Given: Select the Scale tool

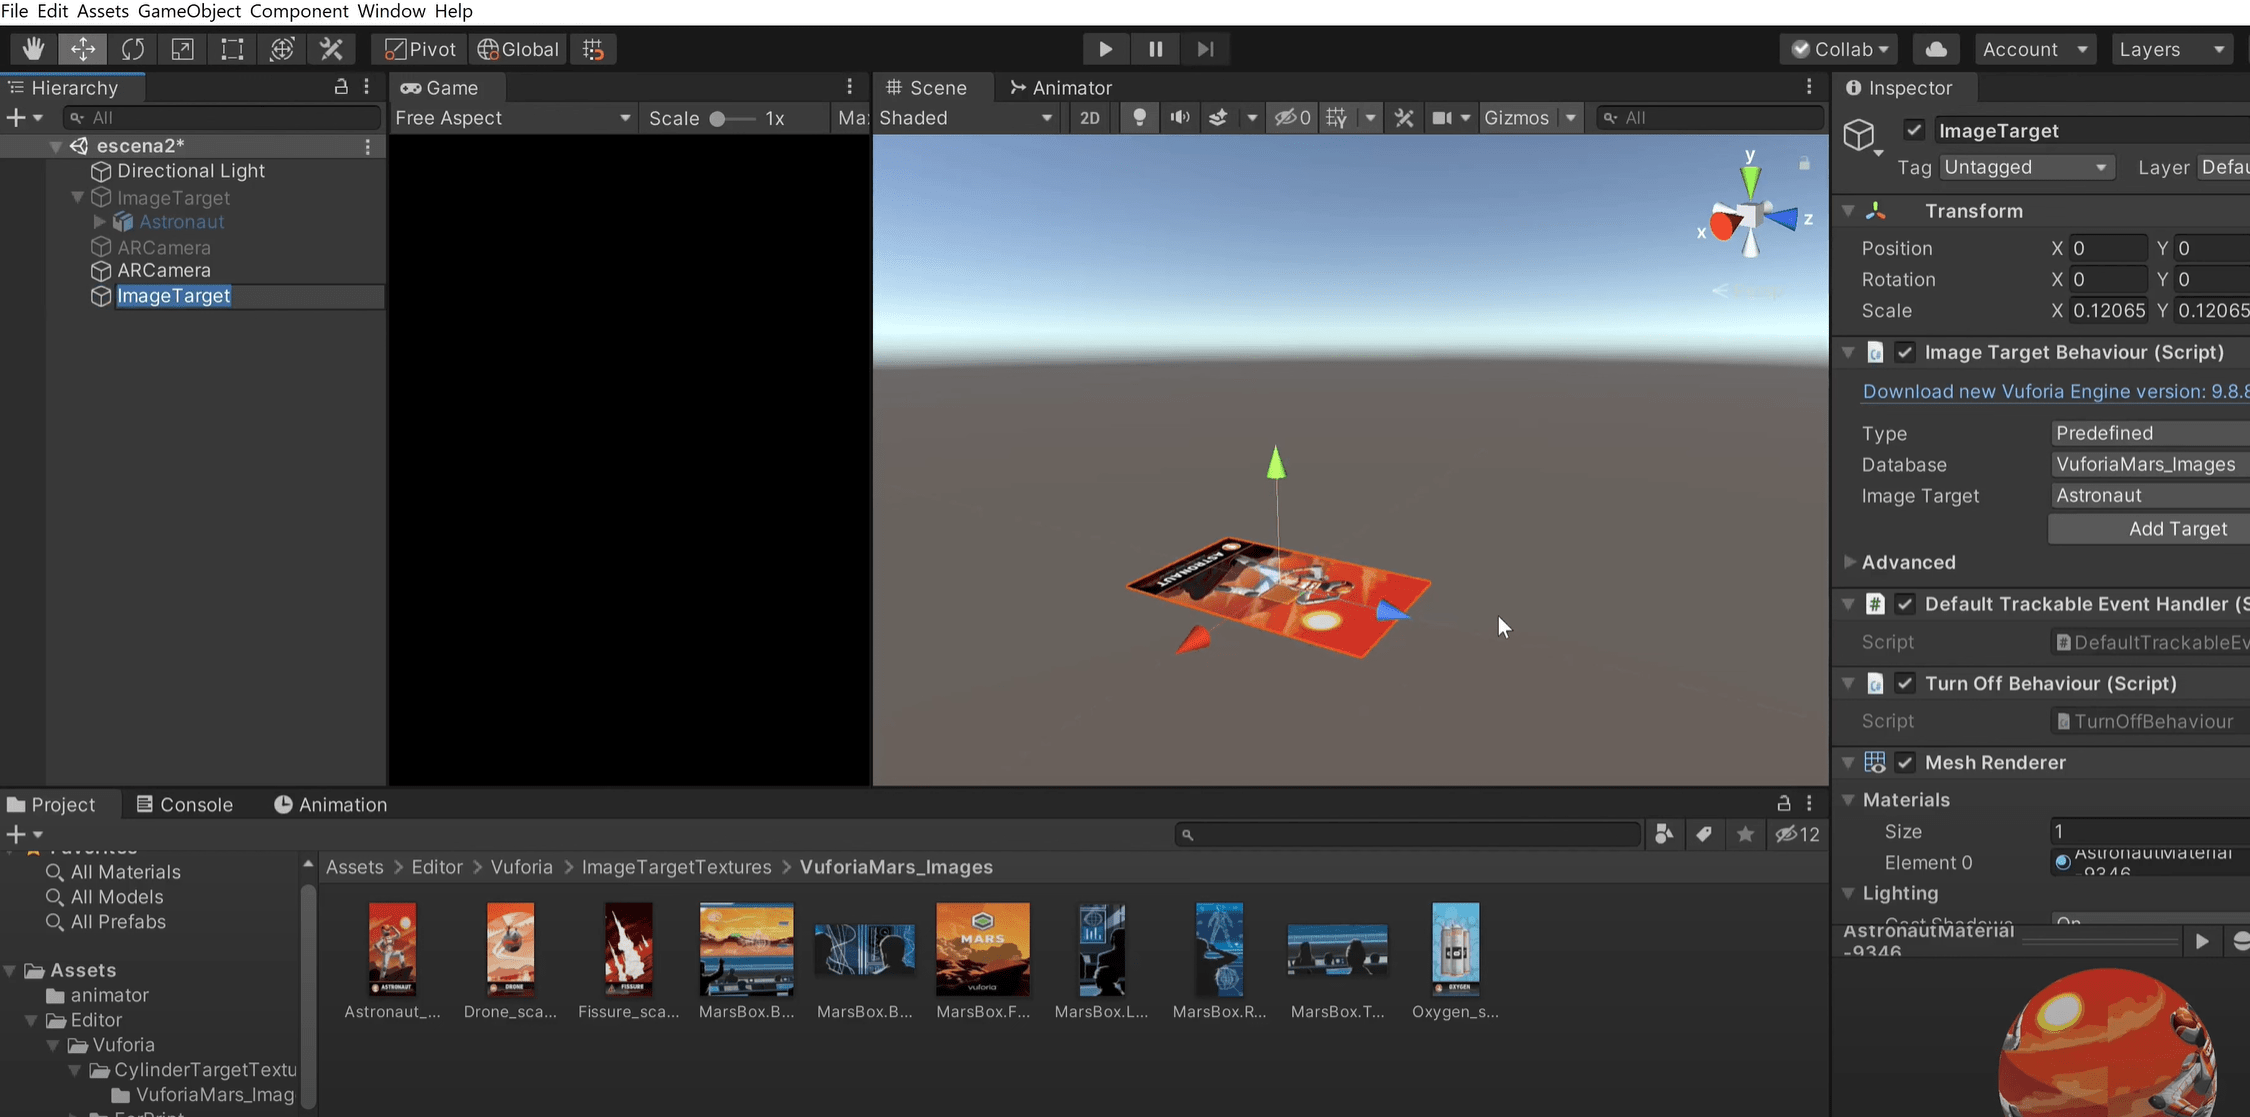Looking at the screenshot, I should (x=182, y=49).
